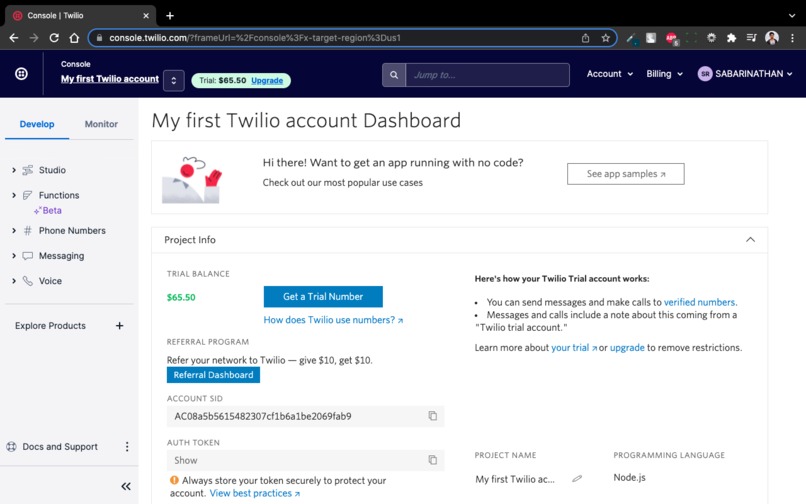Go back with browser back arrow
This screenshot has width=806, height=504.
click(14, 38)
